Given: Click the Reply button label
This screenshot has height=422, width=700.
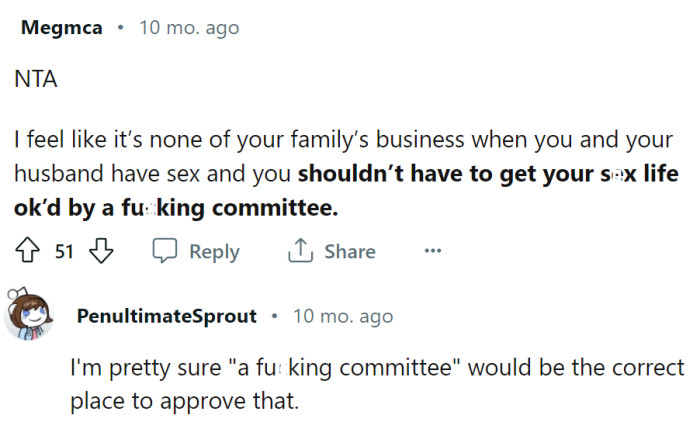Looking at the screenshot, I should tap(214, 252).
